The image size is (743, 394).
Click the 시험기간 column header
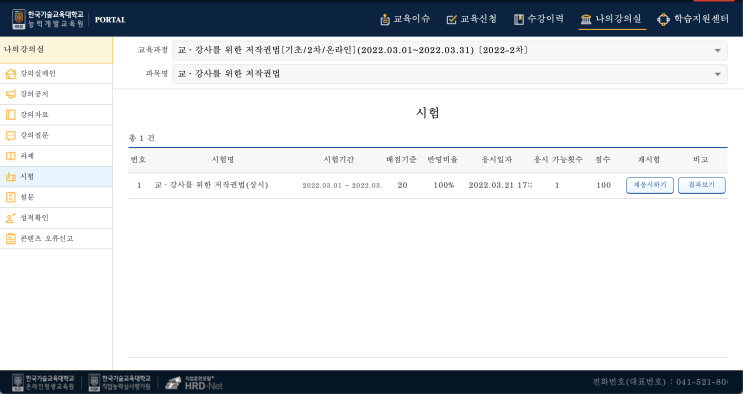[x=339, y=160]
